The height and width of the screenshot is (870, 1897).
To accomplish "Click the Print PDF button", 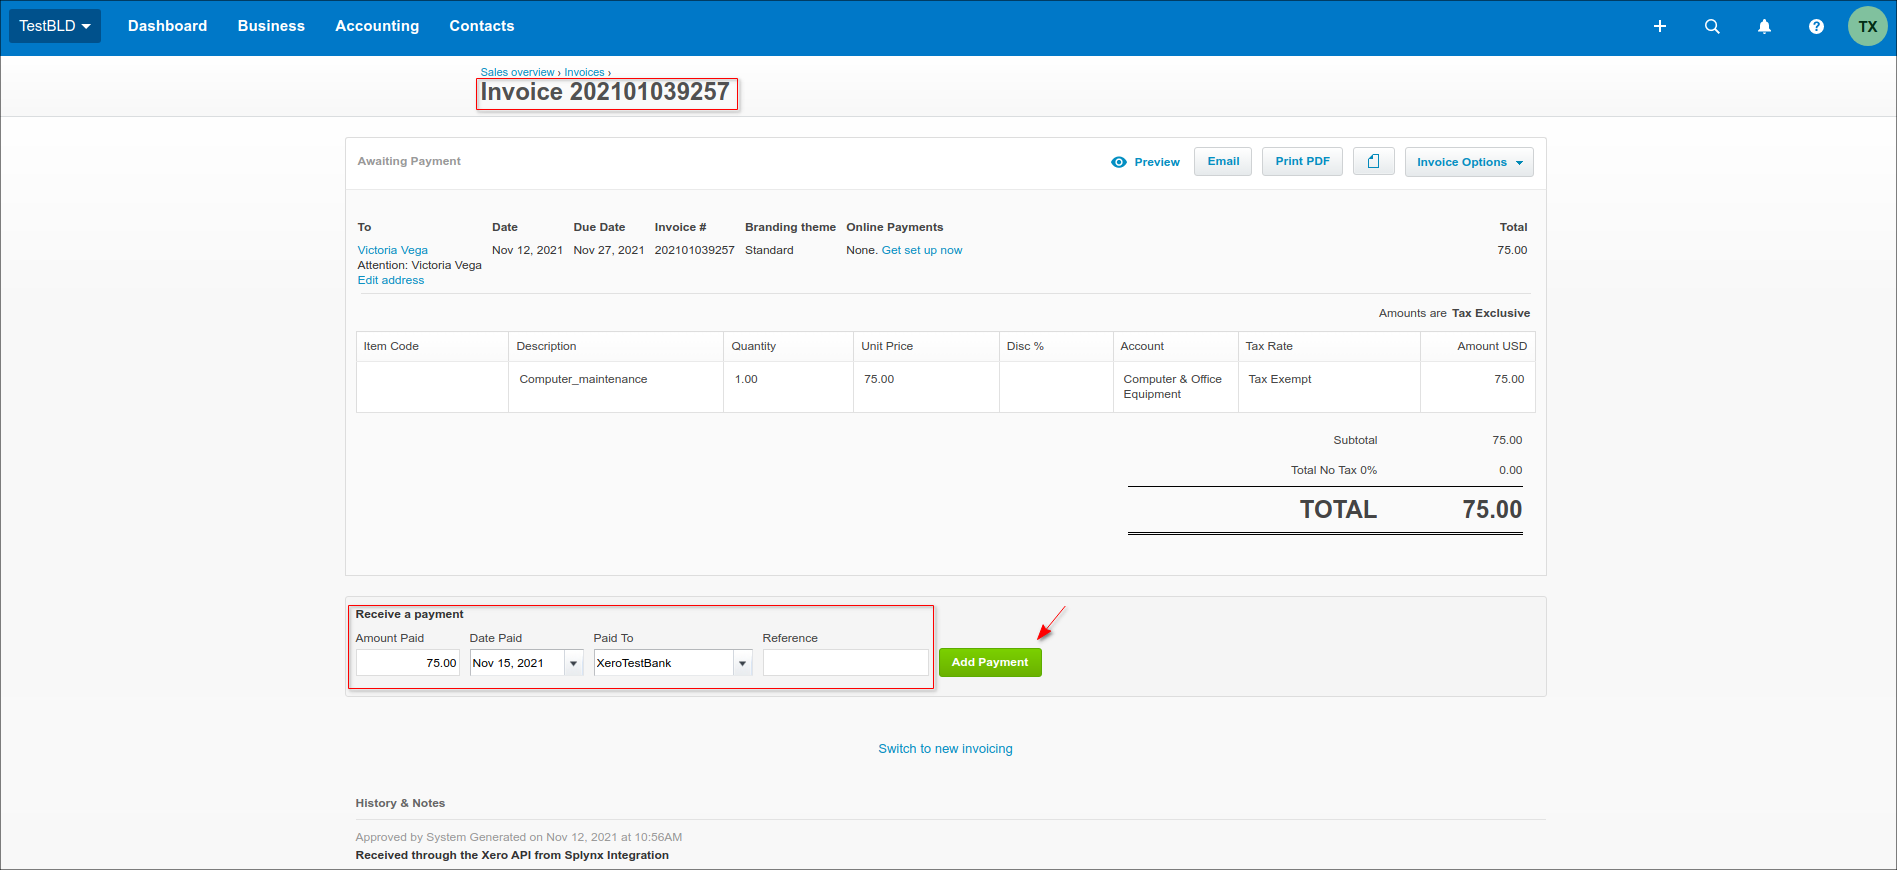I will point(1302,162).
